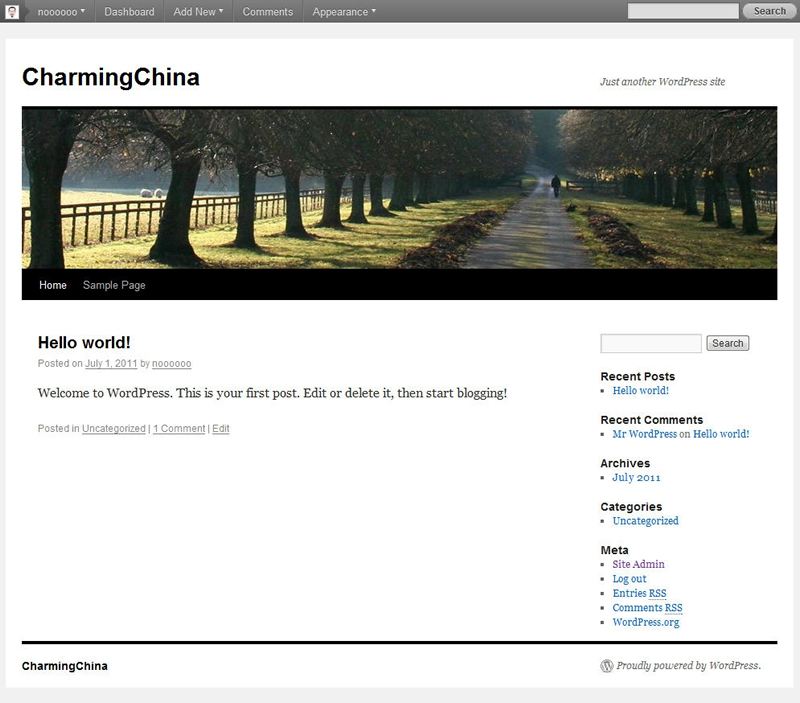This screenshot has width=800, height=703.
Task: Click the WordPress logo in the admin bar
Action: (x=11, y=11)
